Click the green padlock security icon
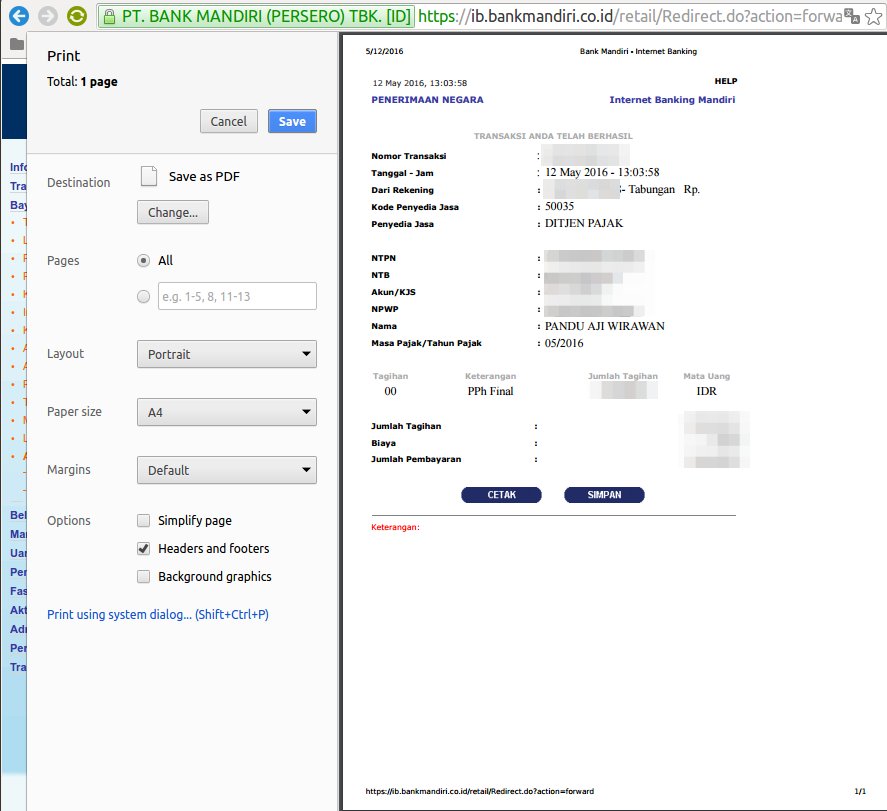The height and width of the screenshot is (811, 887). [110, 16]
